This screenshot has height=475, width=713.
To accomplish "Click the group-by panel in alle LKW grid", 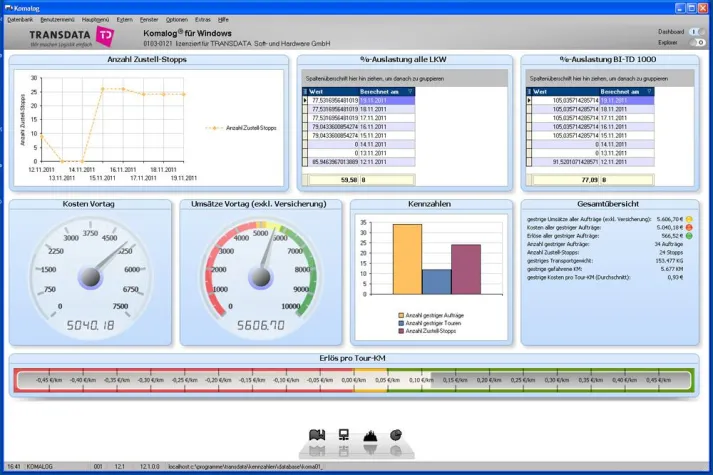I will click(404, 78).
